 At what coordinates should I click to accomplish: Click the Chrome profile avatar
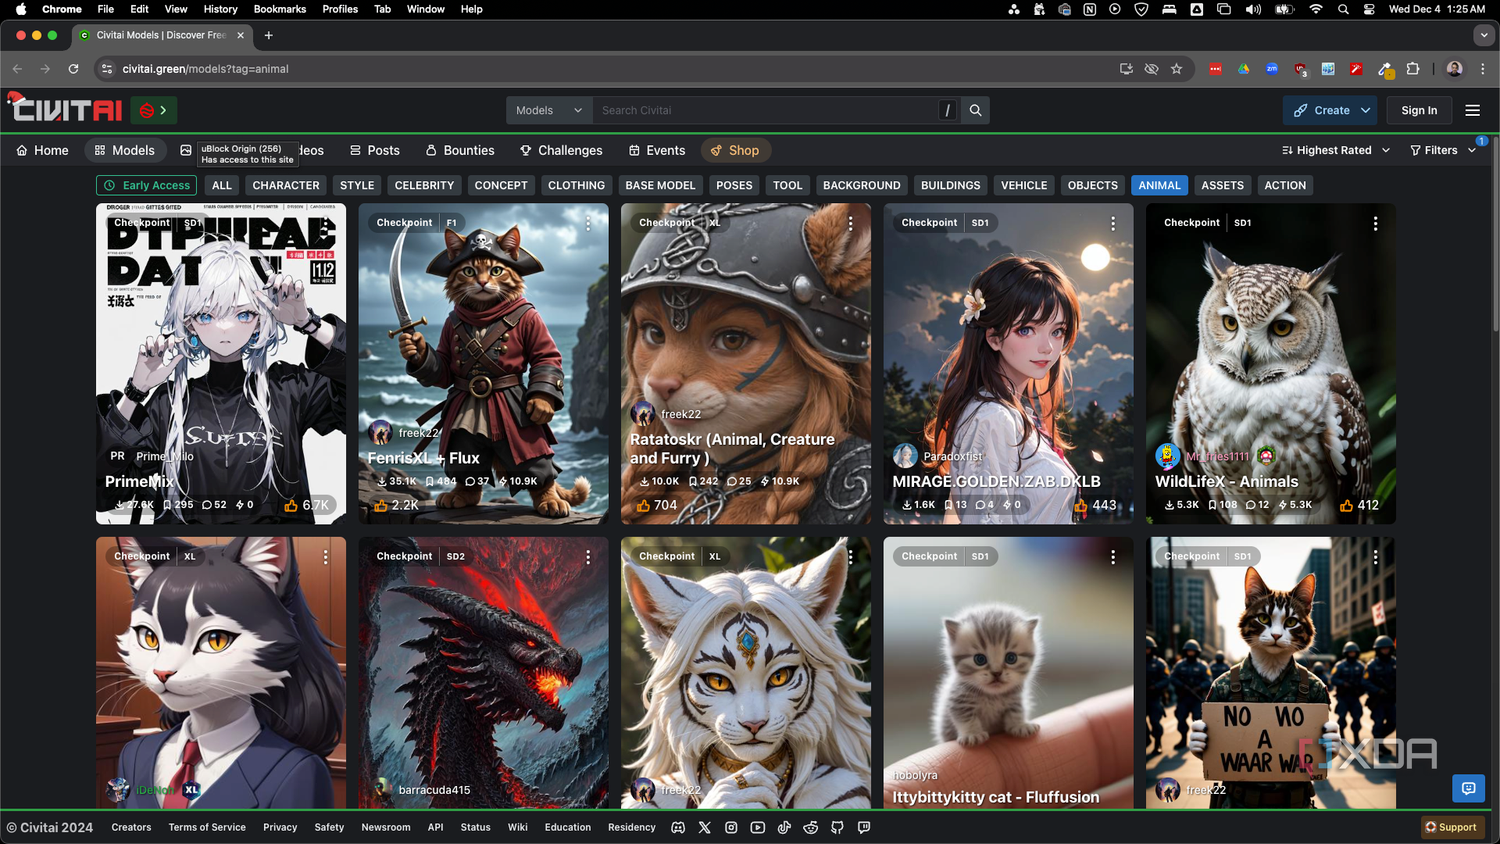tap(1455, 69)
